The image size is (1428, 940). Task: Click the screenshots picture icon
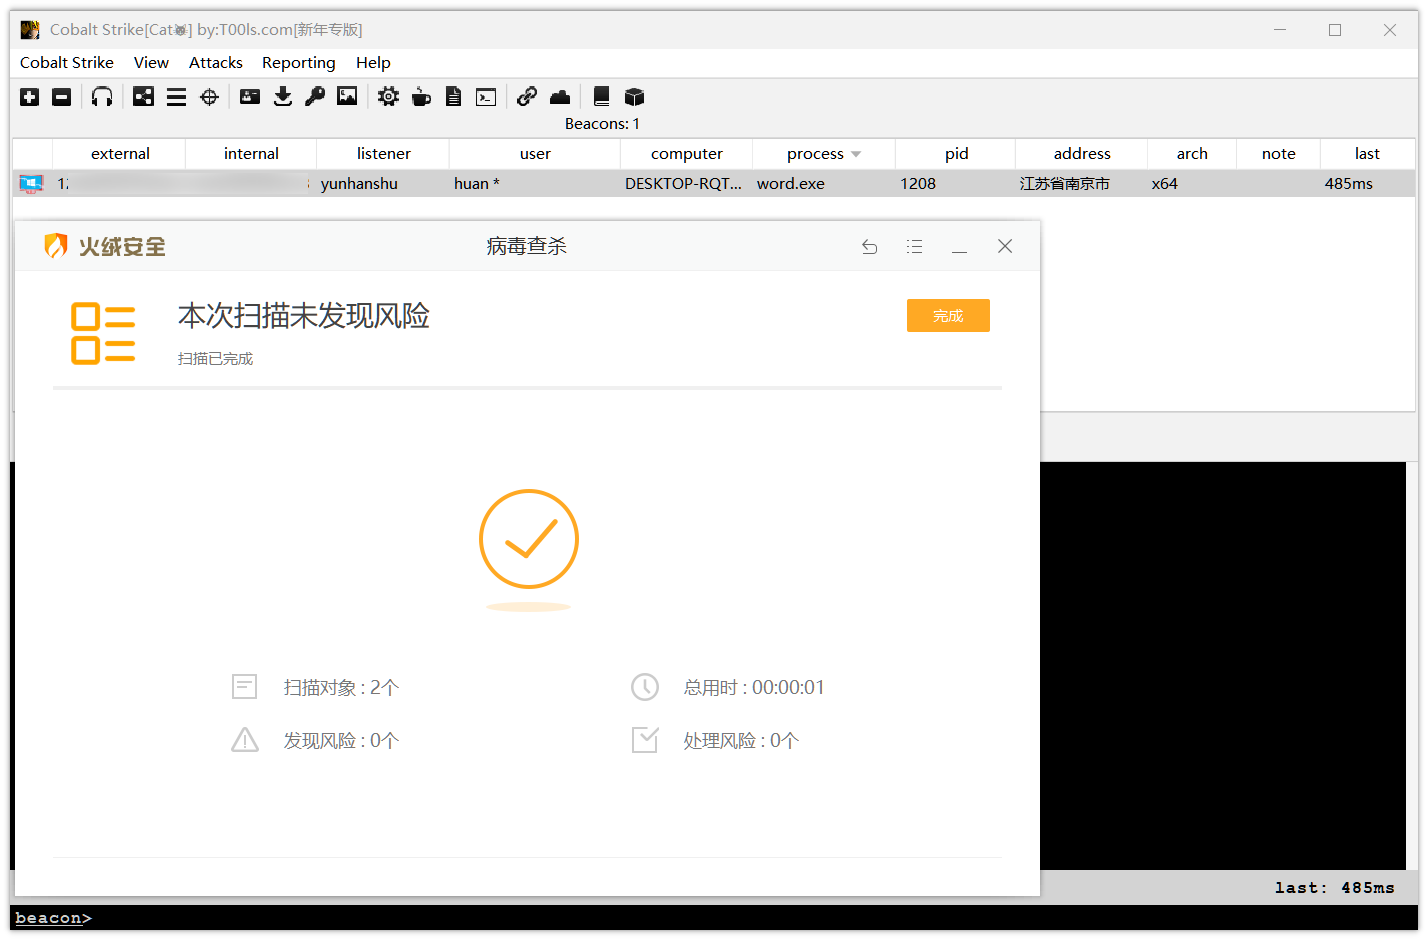pyautogui.click(x=347, y=97)
